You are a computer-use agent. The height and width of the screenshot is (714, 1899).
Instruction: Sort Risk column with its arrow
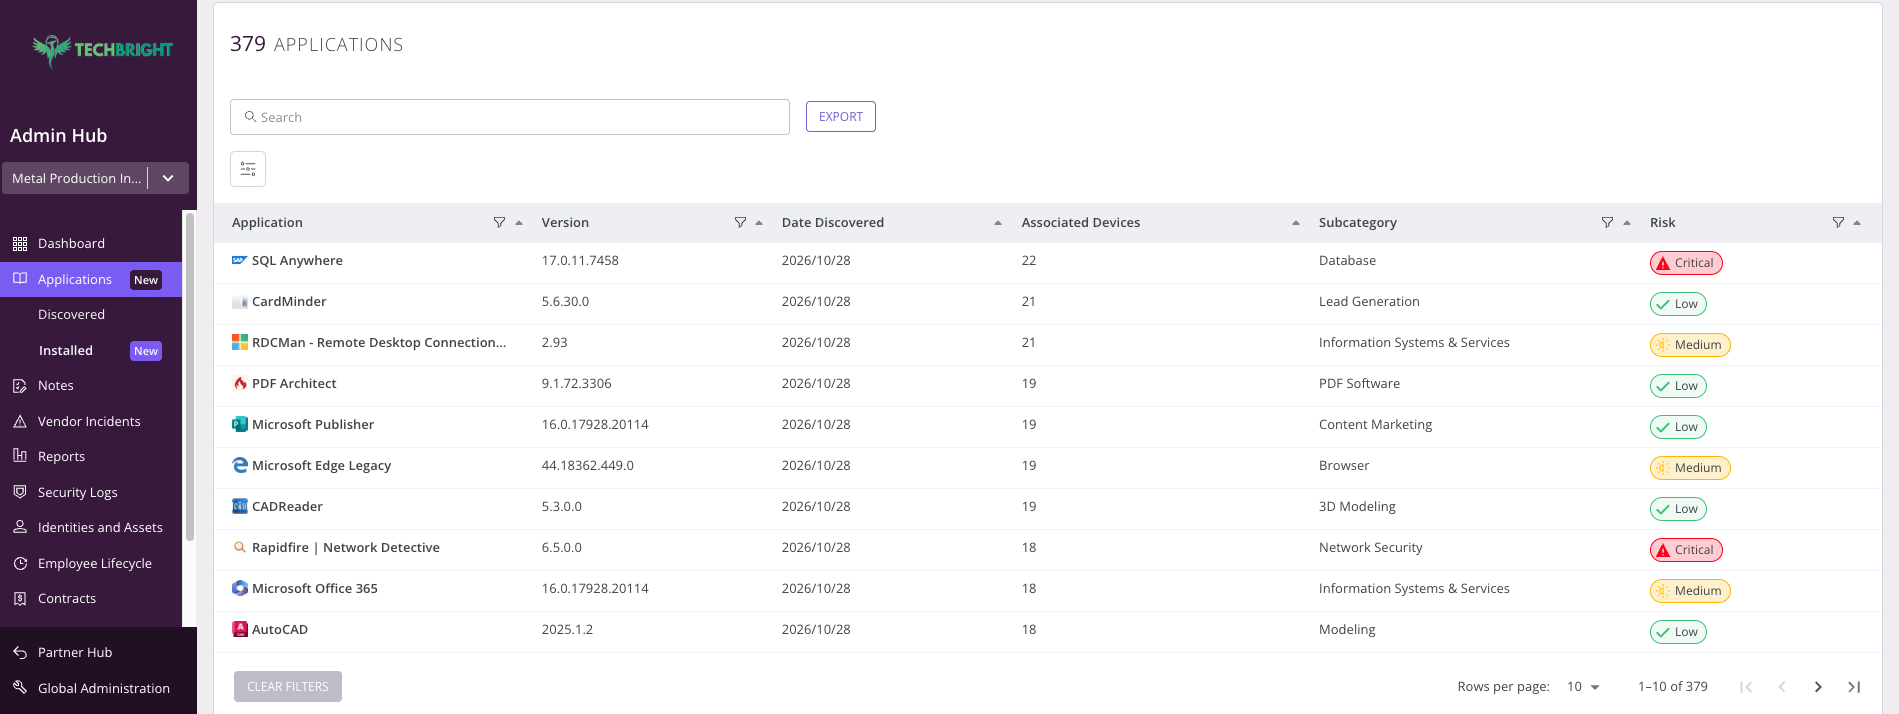pos(1857,223)
